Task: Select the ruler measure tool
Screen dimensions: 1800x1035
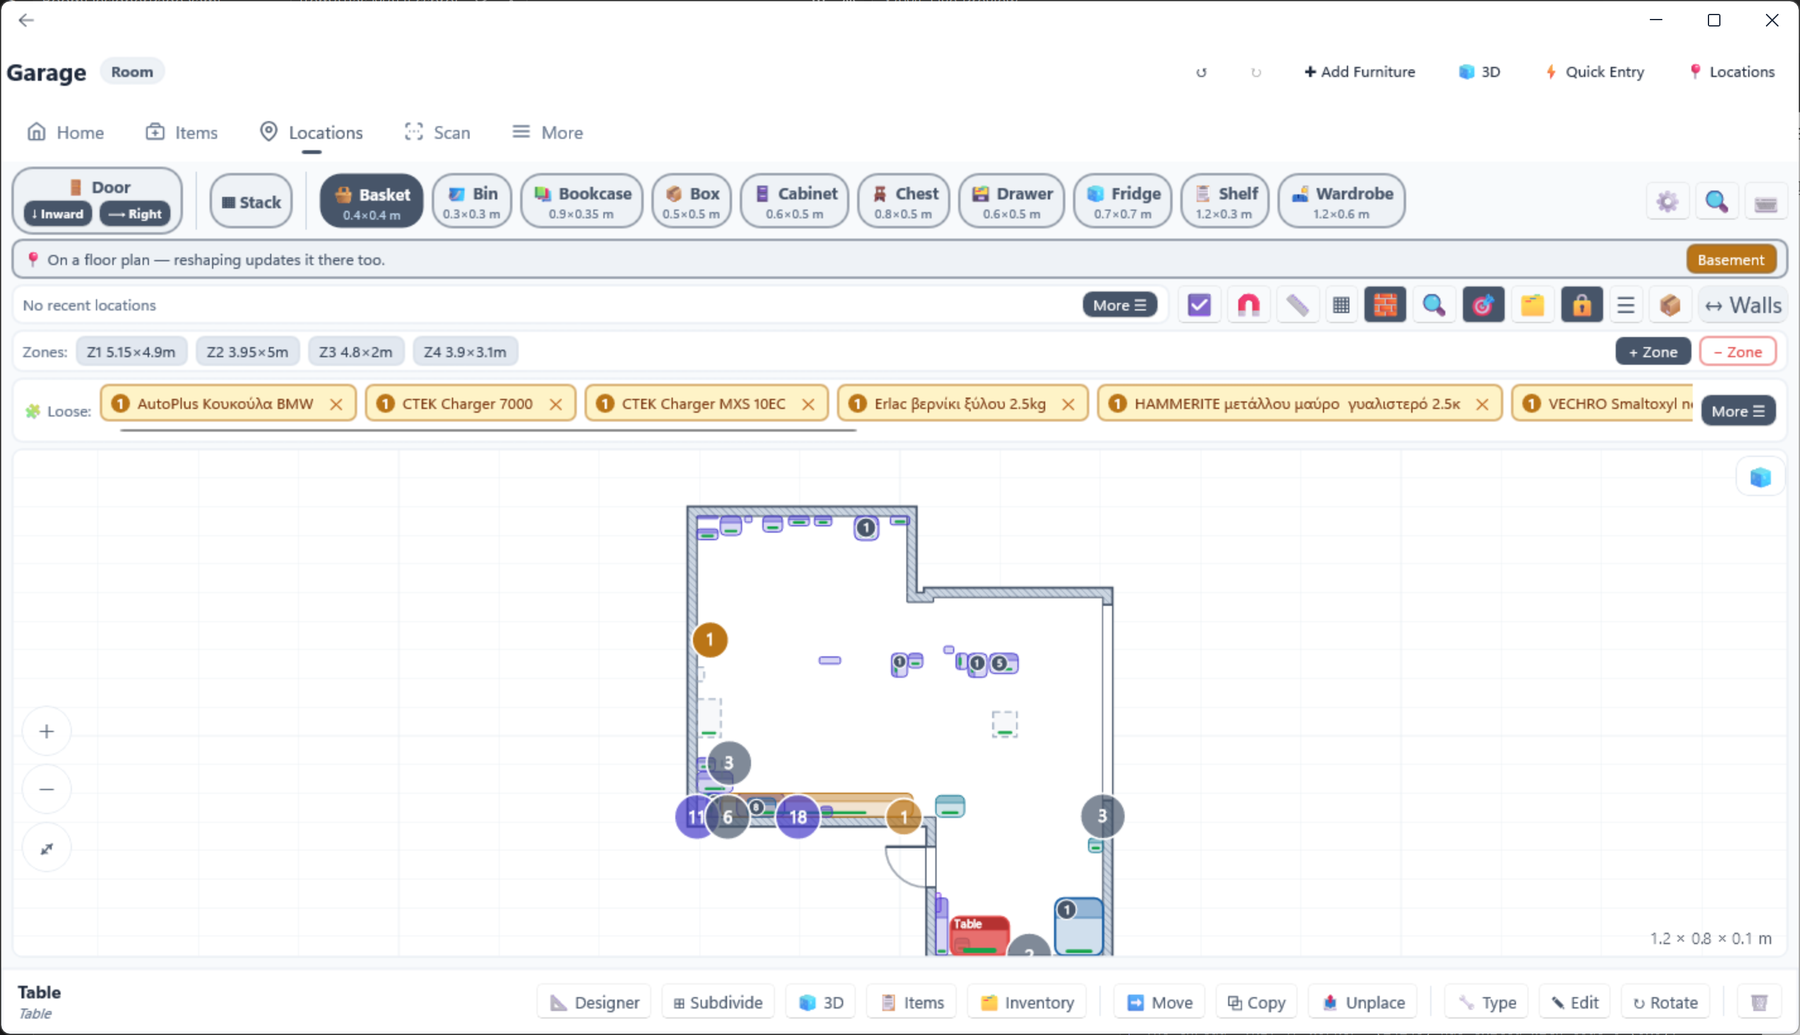Action: [x=1297, y=305]
